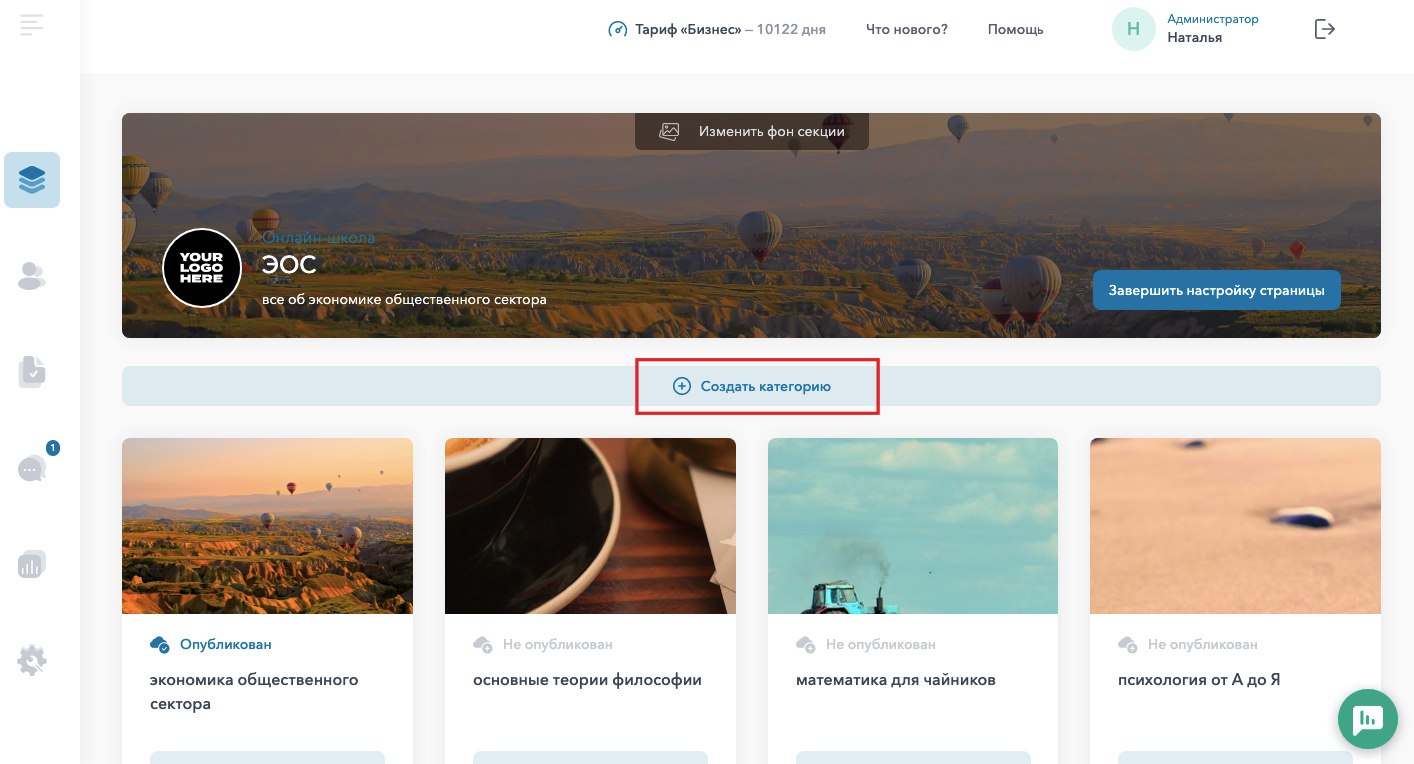Toggle the hamburger sidebar menu
The height and width of the screenshot is (764, 1414).
tap(32, 25)
